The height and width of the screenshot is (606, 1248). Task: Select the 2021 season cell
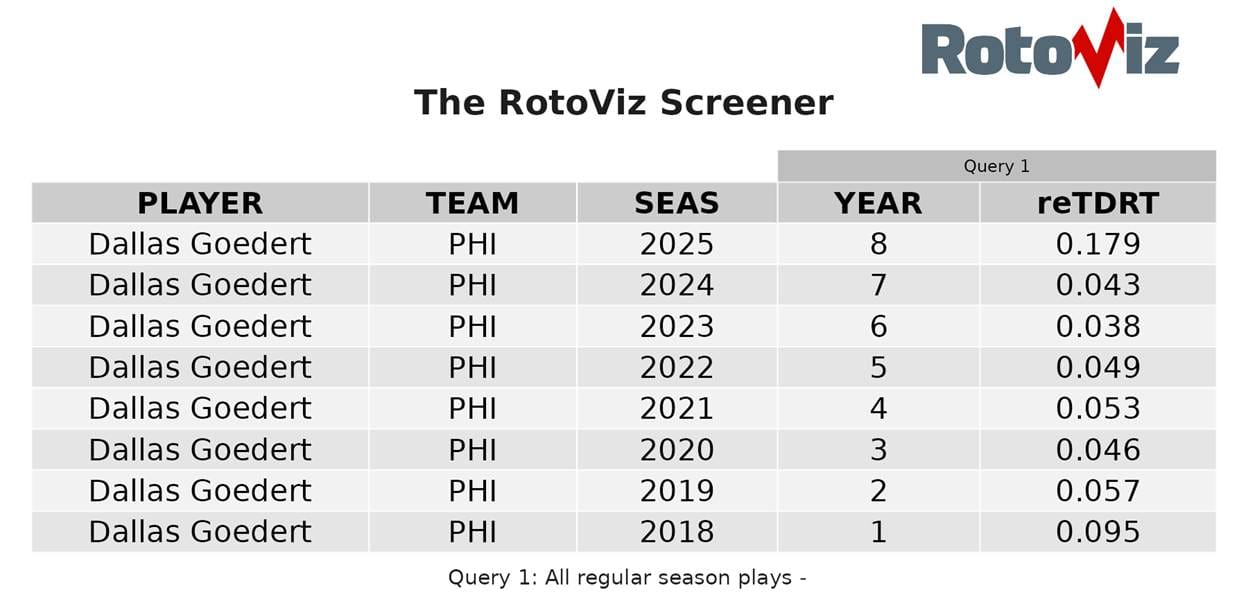pyautogui.click(x=676, y=409)
